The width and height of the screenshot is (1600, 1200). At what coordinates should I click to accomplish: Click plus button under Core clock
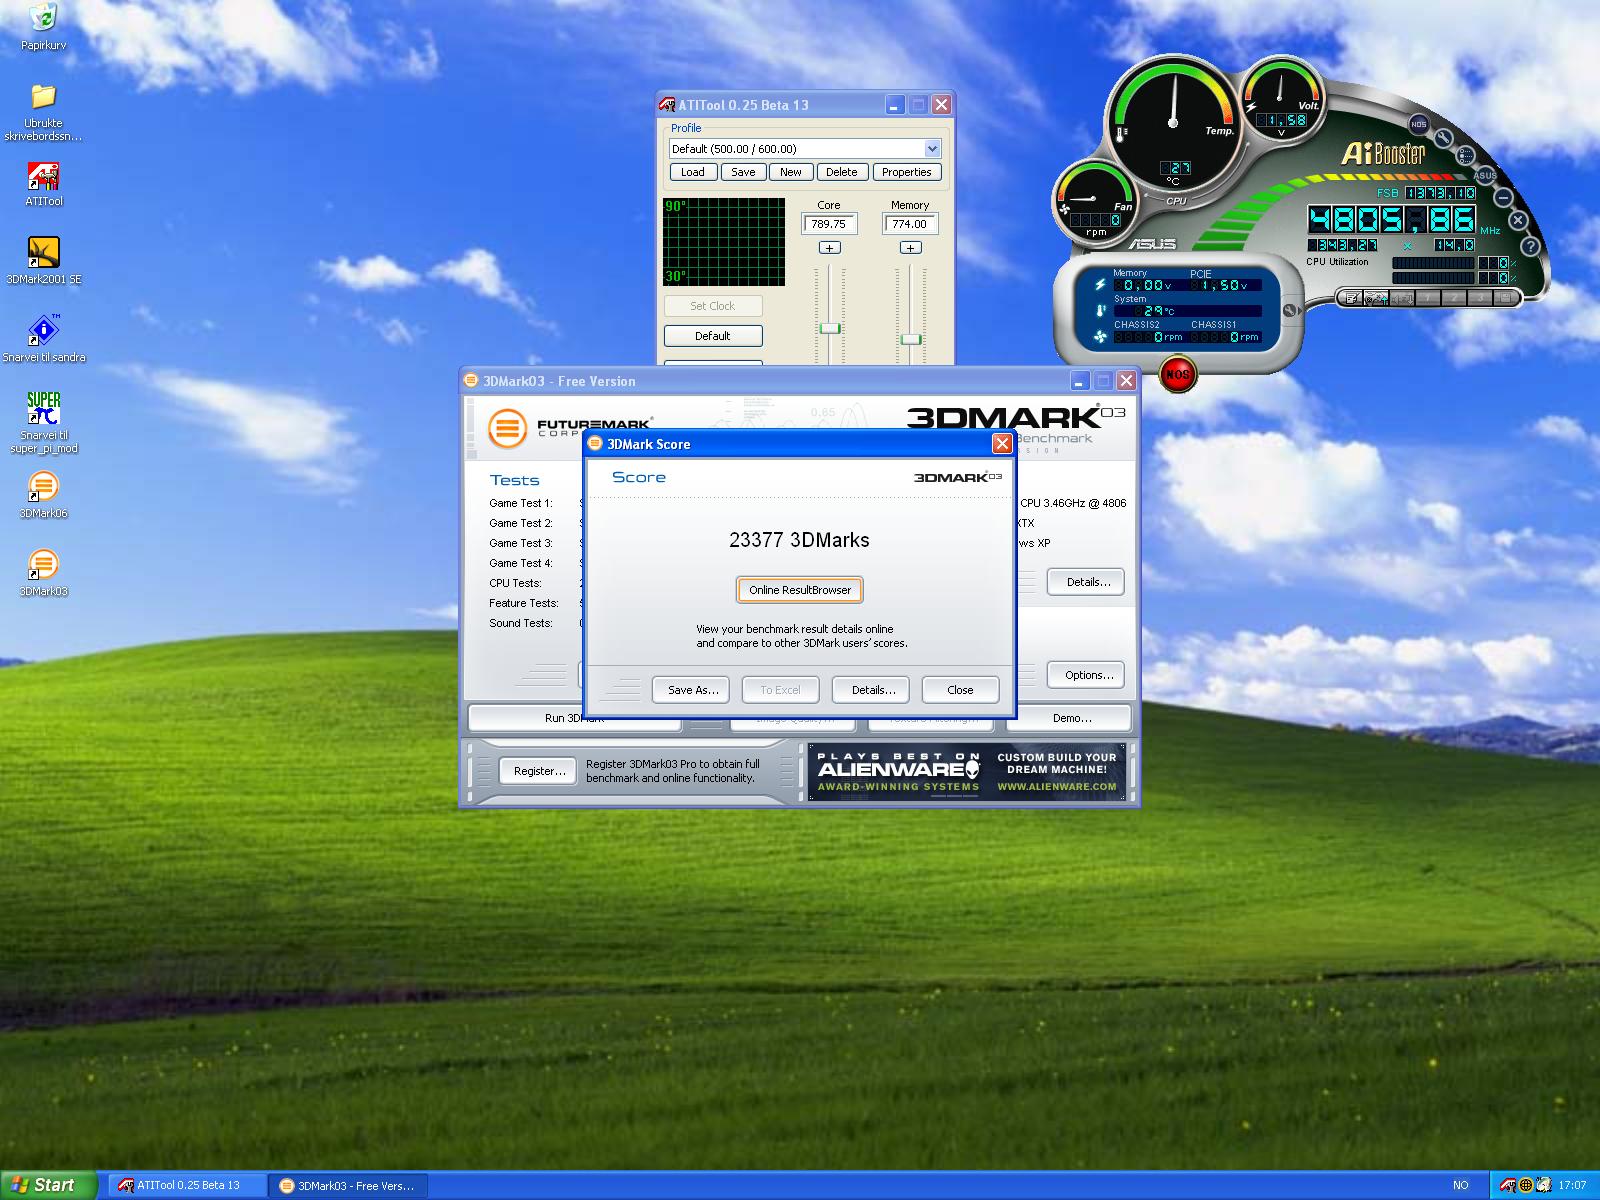pyautogui.click(x=829, y=248)
